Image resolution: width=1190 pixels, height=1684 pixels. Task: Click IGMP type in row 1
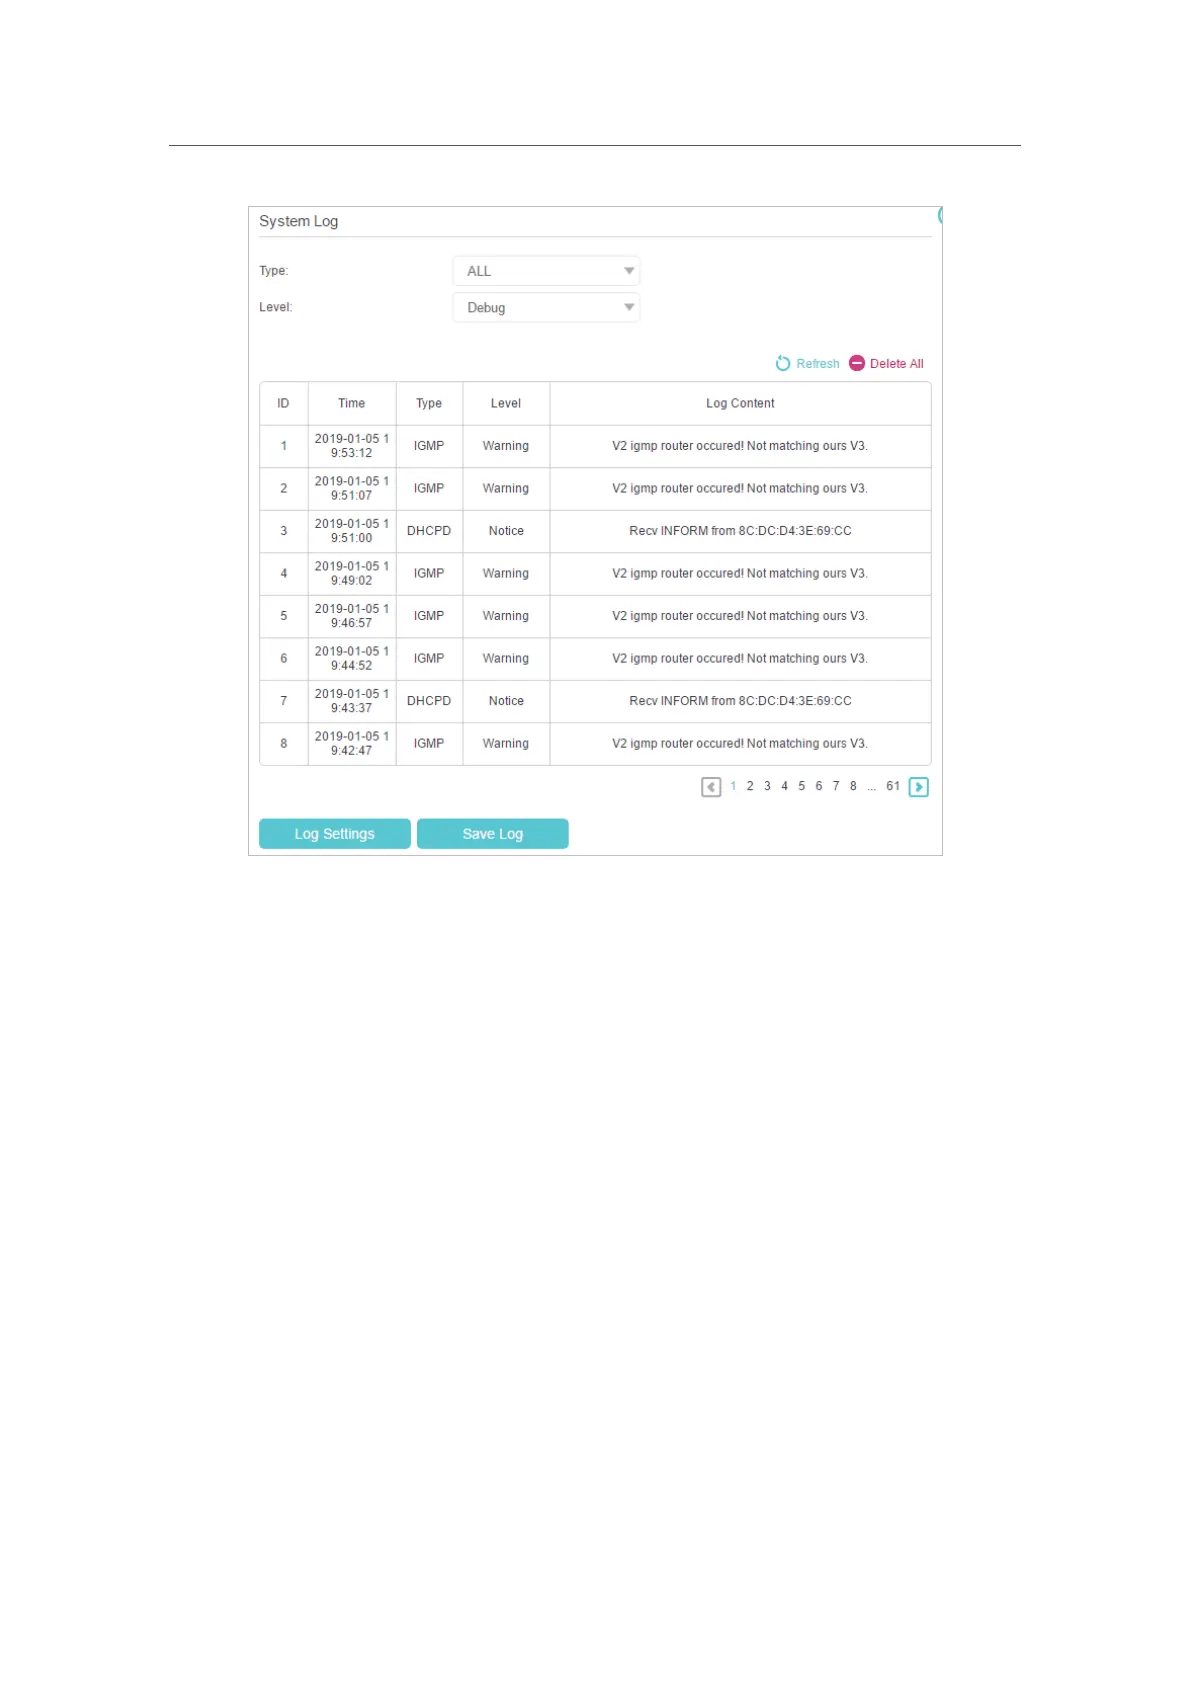[x=429, y=446]
